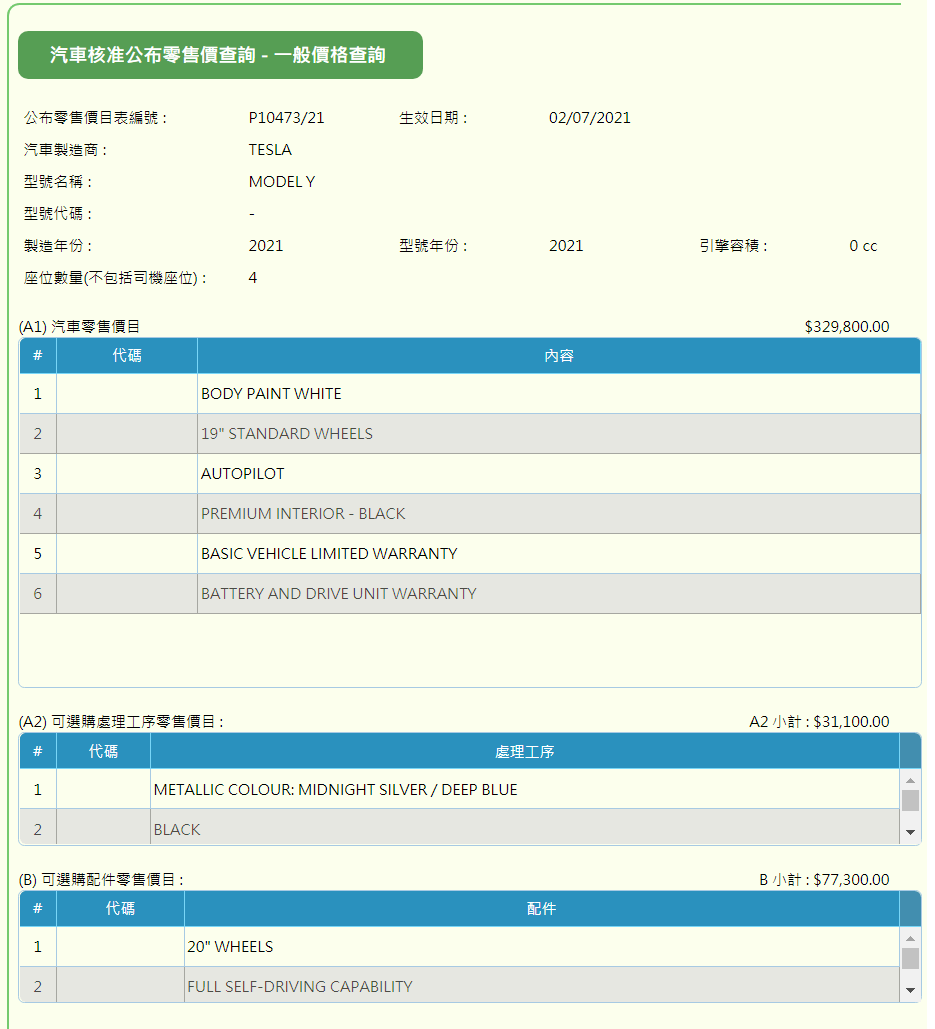The width and height of the screenshot is (935, 1029).
Task: Click the manufacturer value TESLA
Action: tap(270, 150)
